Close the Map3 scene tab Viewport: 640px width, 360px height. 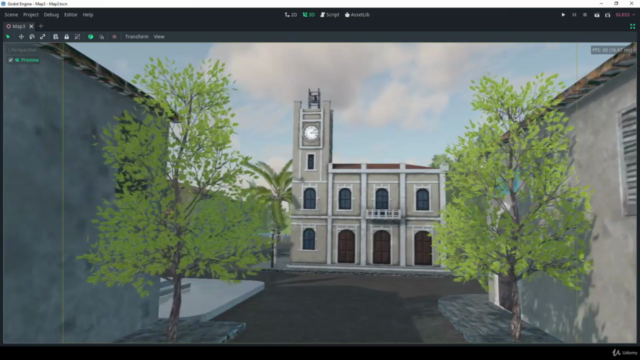(31, 26)
